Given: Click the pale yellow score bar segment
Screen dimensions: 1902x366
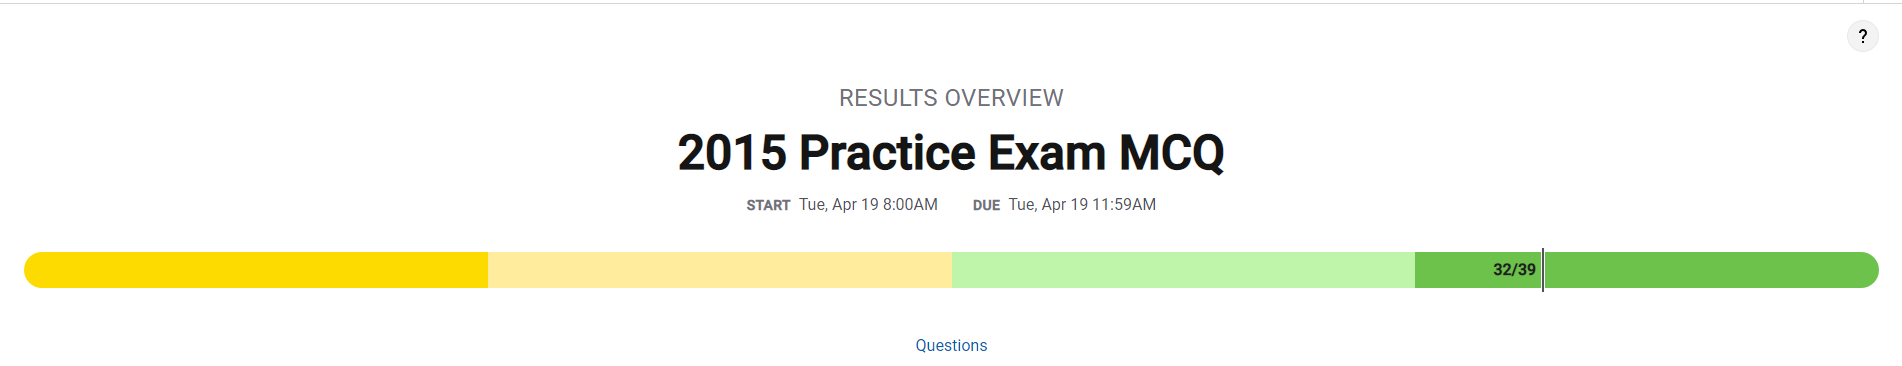Looking at the screenshot, I should coord(720,270).
